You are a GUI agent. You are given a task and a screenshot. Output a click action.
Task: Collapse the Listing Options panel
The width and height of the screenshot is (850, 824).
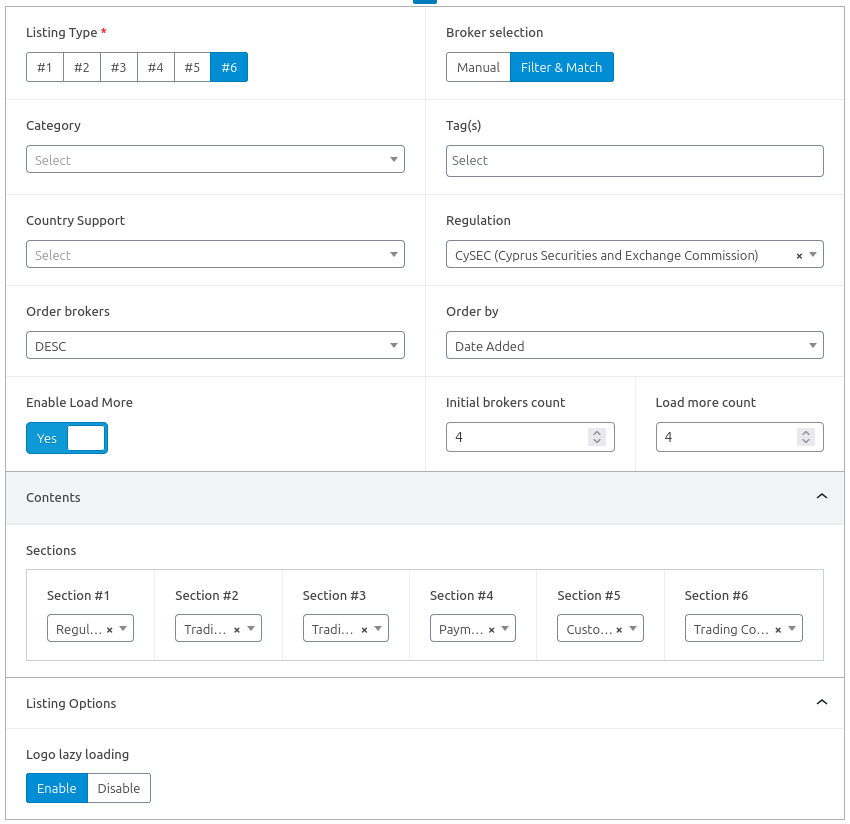coord(822,703)
